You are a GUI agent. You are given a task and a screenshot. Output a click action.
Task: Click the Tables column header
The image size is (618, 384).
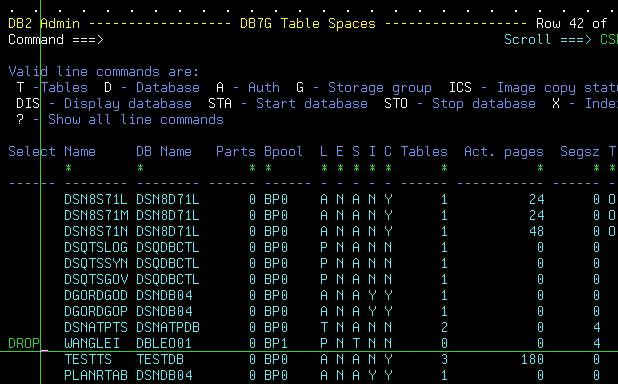[x=424, y=152]
